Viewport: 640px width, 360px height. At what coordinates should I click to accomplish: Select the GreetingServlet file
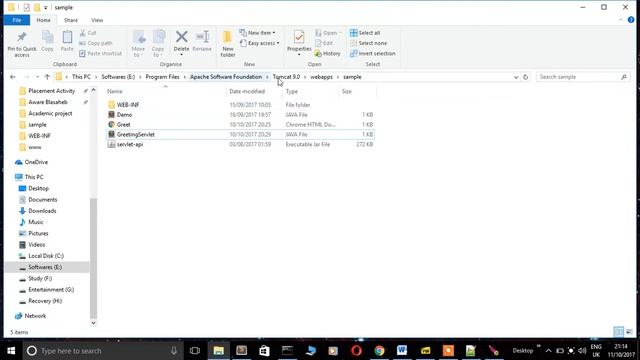tap(136, 134)
